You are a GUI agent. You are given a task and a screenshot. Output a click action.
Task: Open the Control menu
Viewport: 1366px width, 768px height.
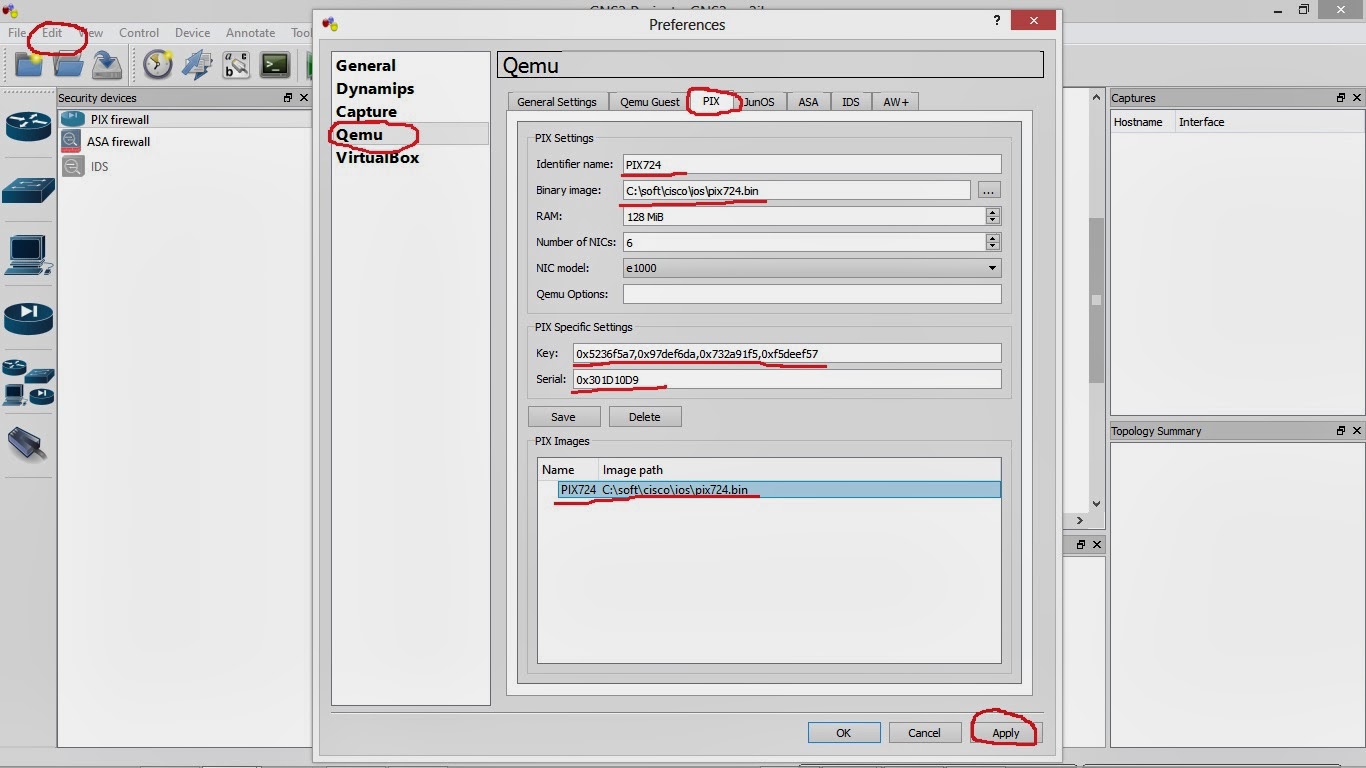(x=139, y=33)
